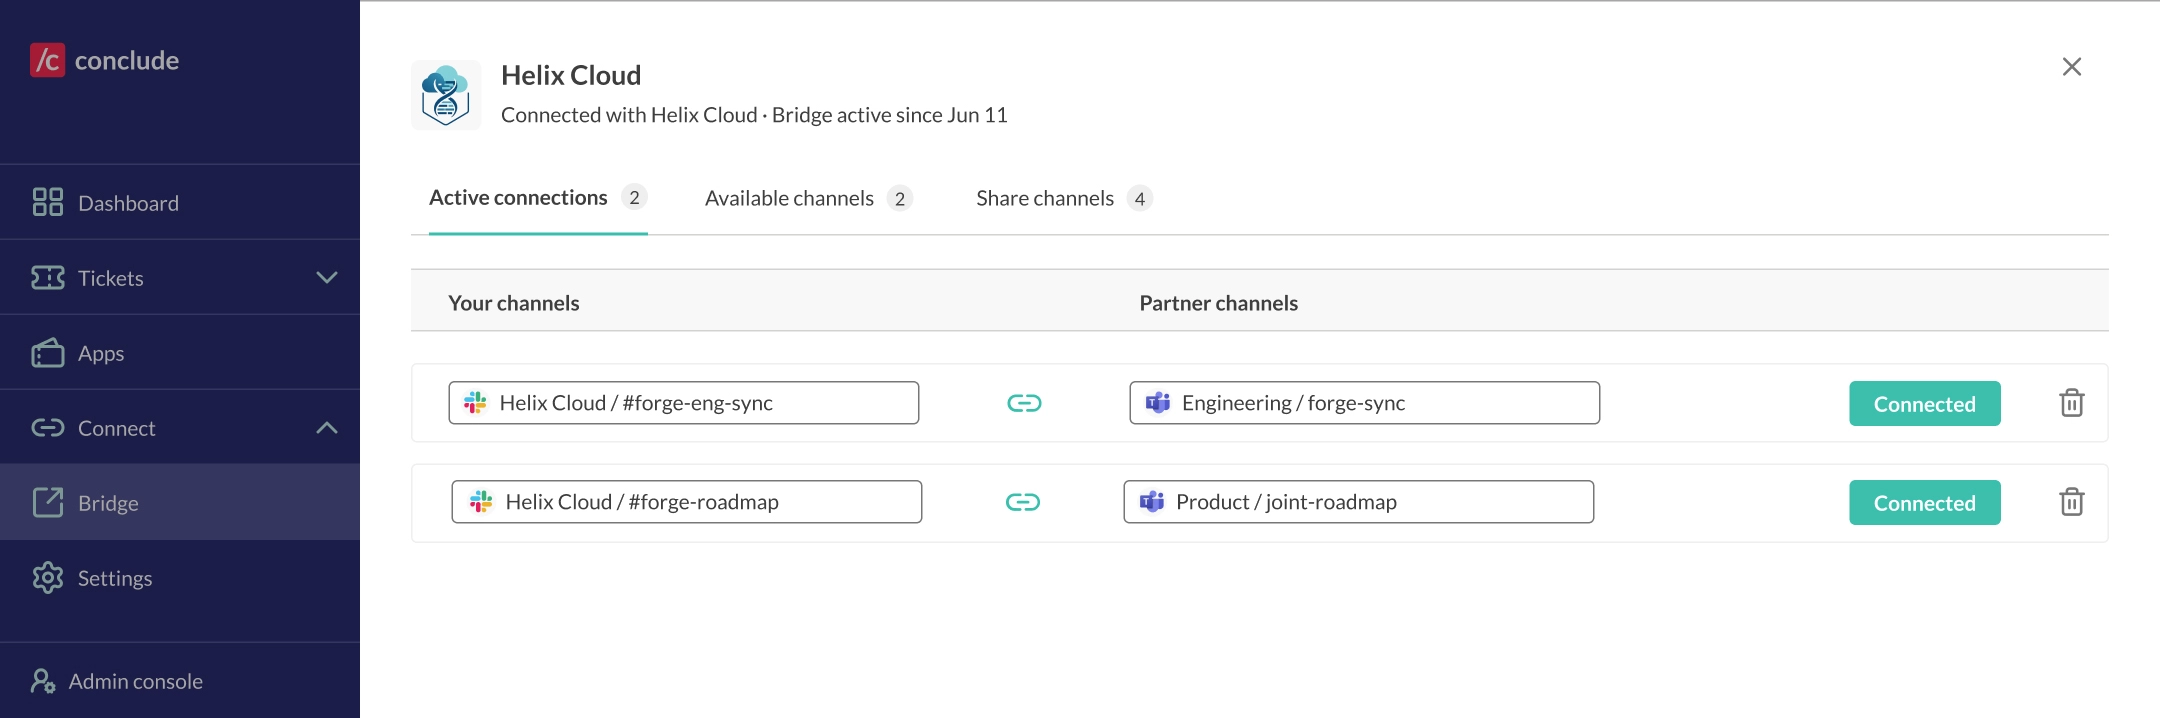The image size is (2160, 718).
Task: Select Bridge in the sidebar
Action: pos(180,502)
